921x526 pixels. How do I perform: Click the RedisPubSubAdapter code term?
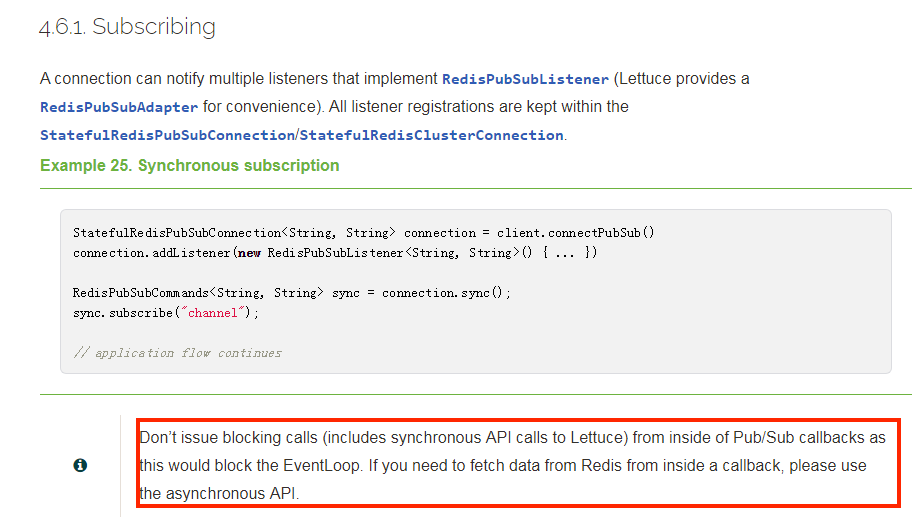pyautogui.click(x=119, y=107)
